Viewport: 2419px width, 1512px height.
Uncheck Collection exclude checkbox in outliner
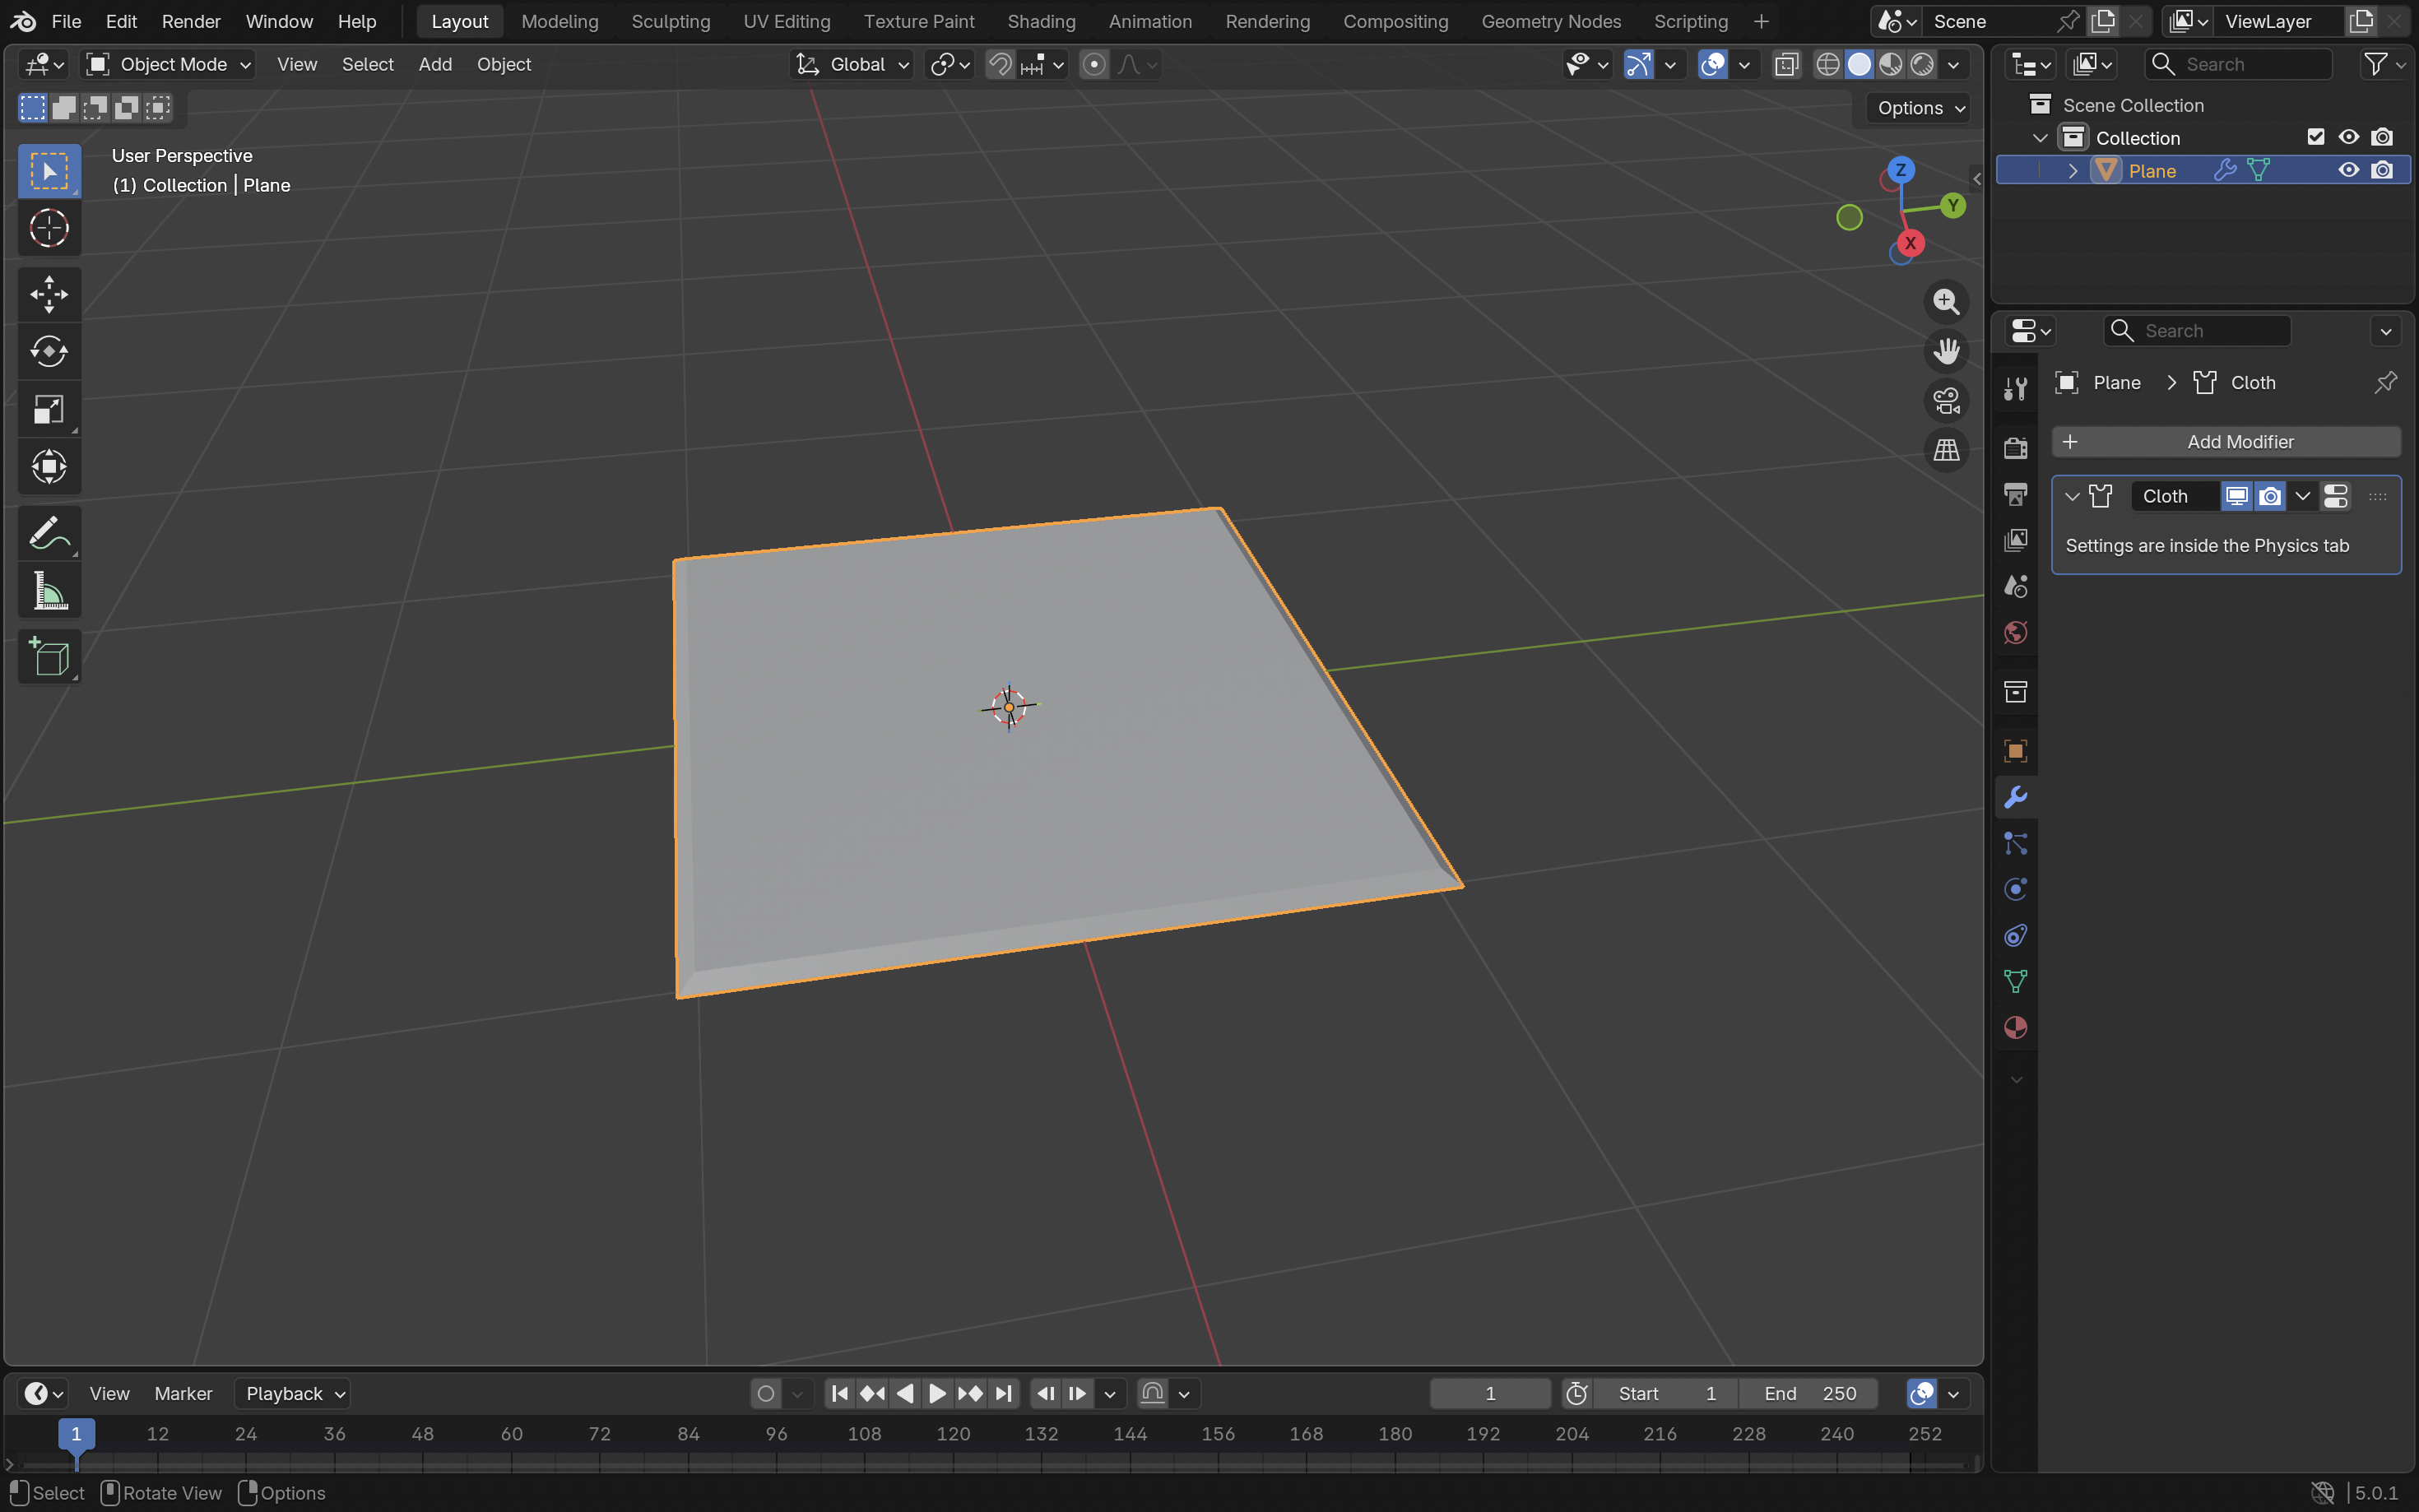pos(2315,137)
